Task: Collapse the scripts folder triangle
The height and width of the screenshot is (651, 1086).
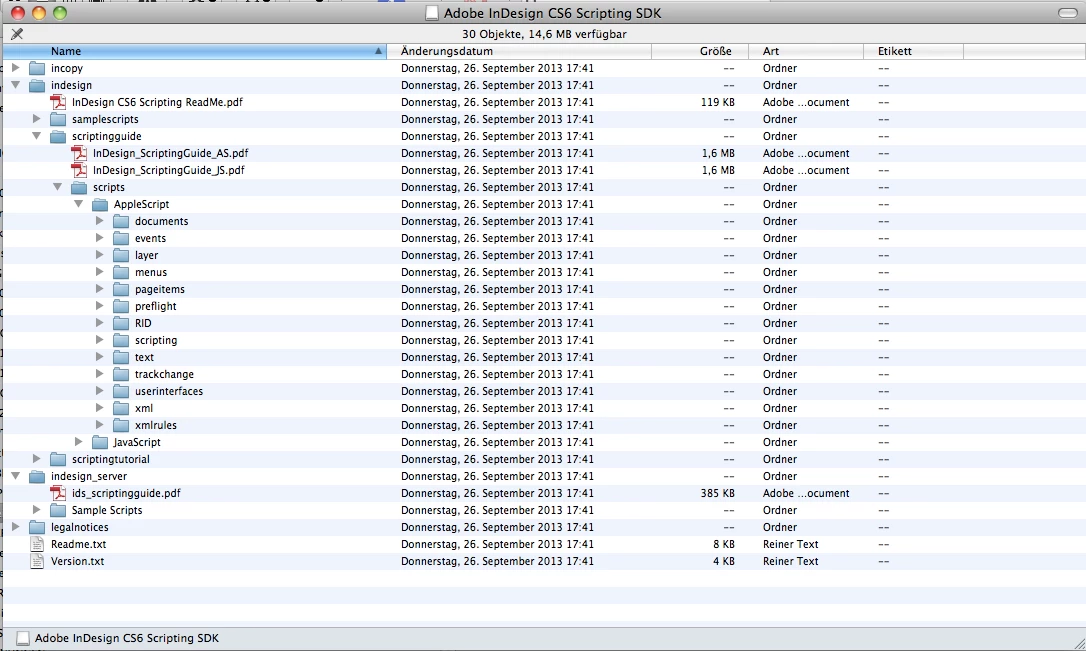Action: click(57, 187)
